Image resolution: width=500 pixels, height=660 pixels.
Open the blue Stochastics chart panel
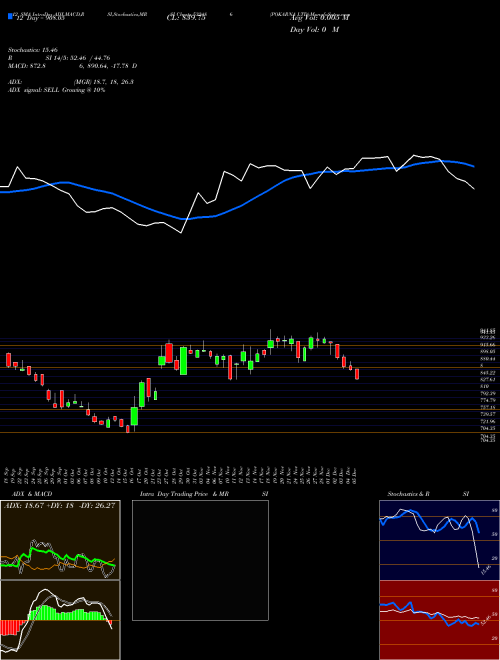point(439,540)
